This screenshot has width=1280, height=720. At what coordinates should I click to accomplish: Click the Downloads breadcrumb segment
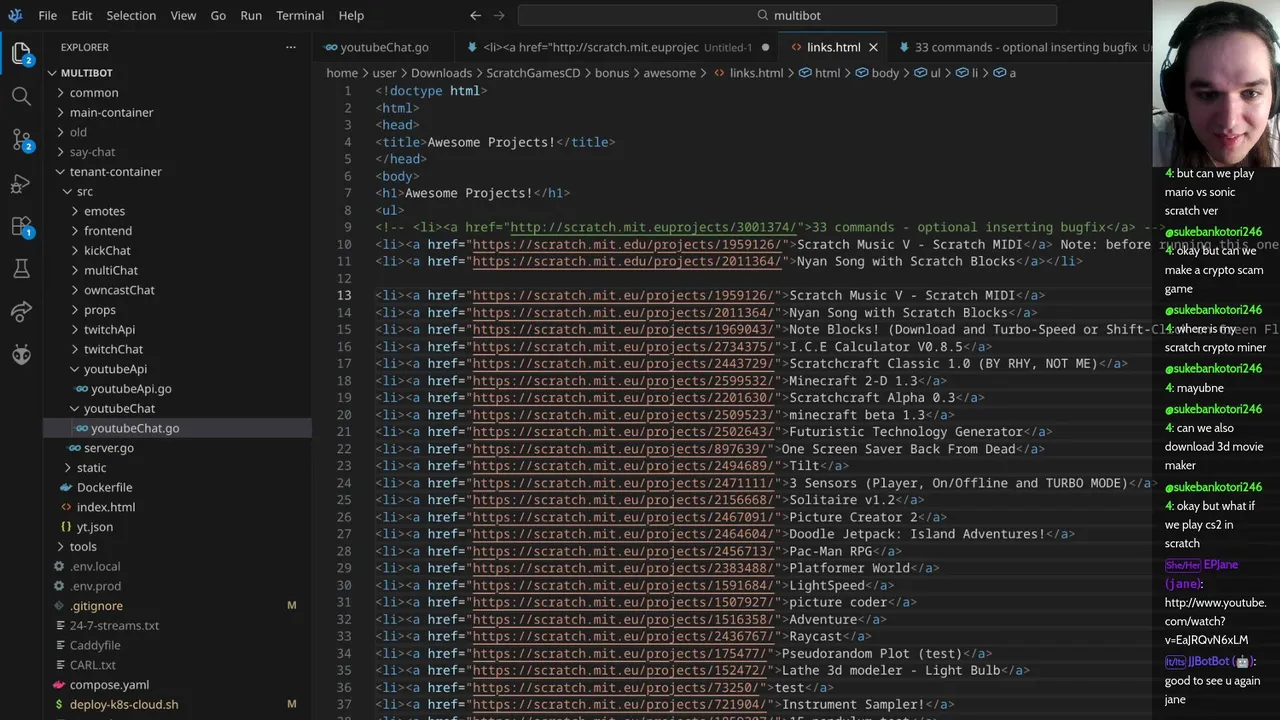pos(441,73)
